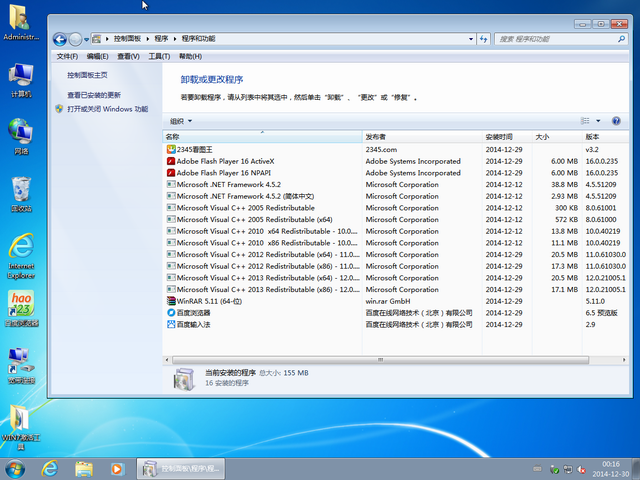Expand the address bar history dropdown
The image size is (640, 480).
point(471,39)
